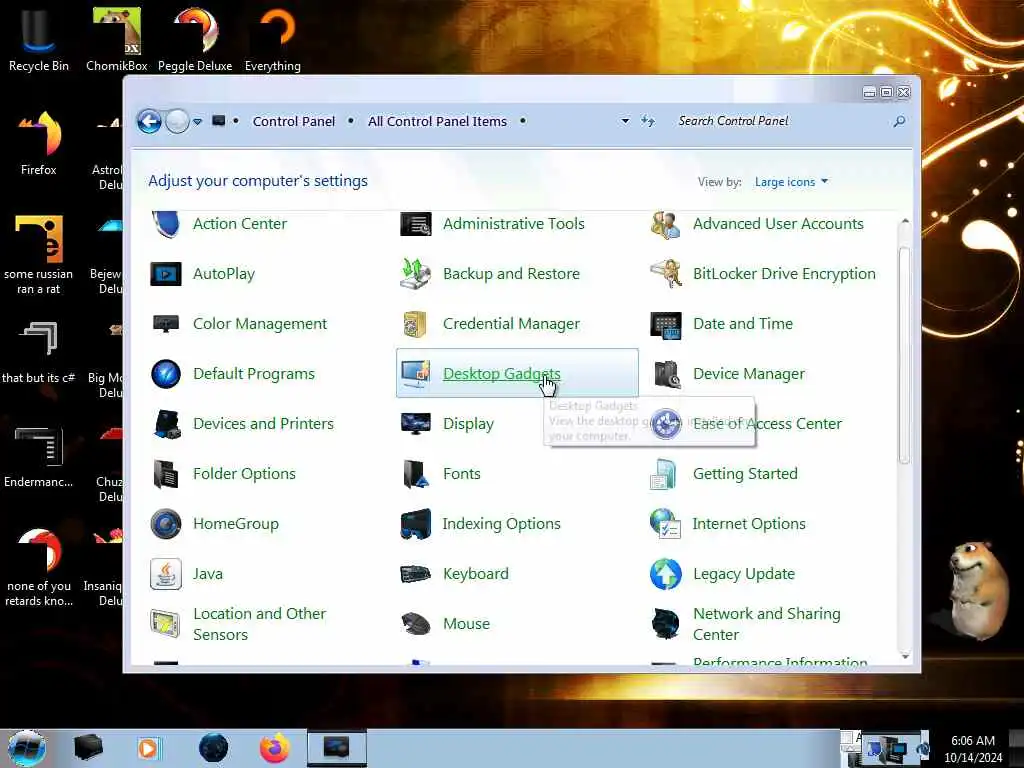Select the ChomikBox desktop icon
1024x768 pixels.
pos(117,39)
